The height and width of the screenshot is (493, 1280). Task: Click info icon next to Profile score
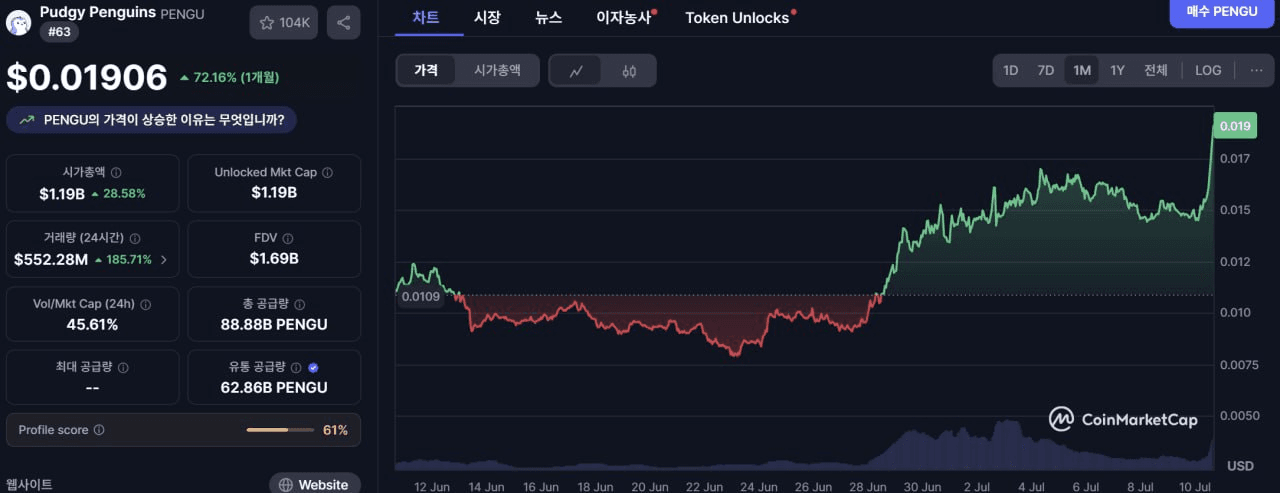(x=99, y=430)
